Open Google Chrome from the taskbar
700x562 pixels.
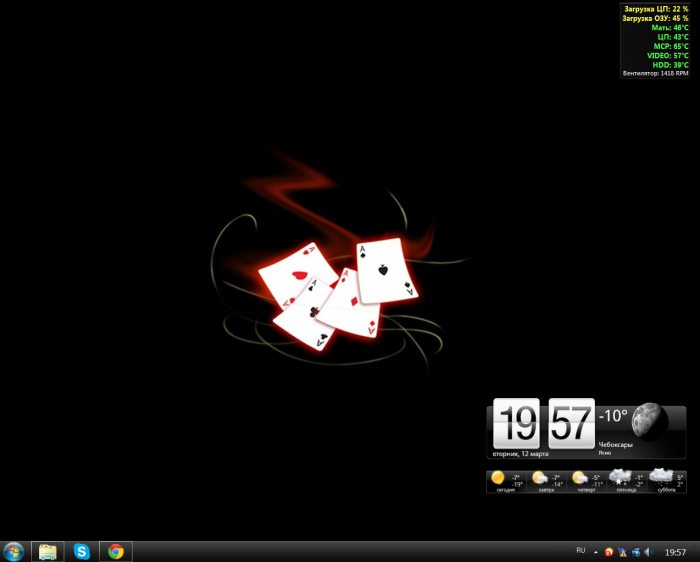(116, 552)
